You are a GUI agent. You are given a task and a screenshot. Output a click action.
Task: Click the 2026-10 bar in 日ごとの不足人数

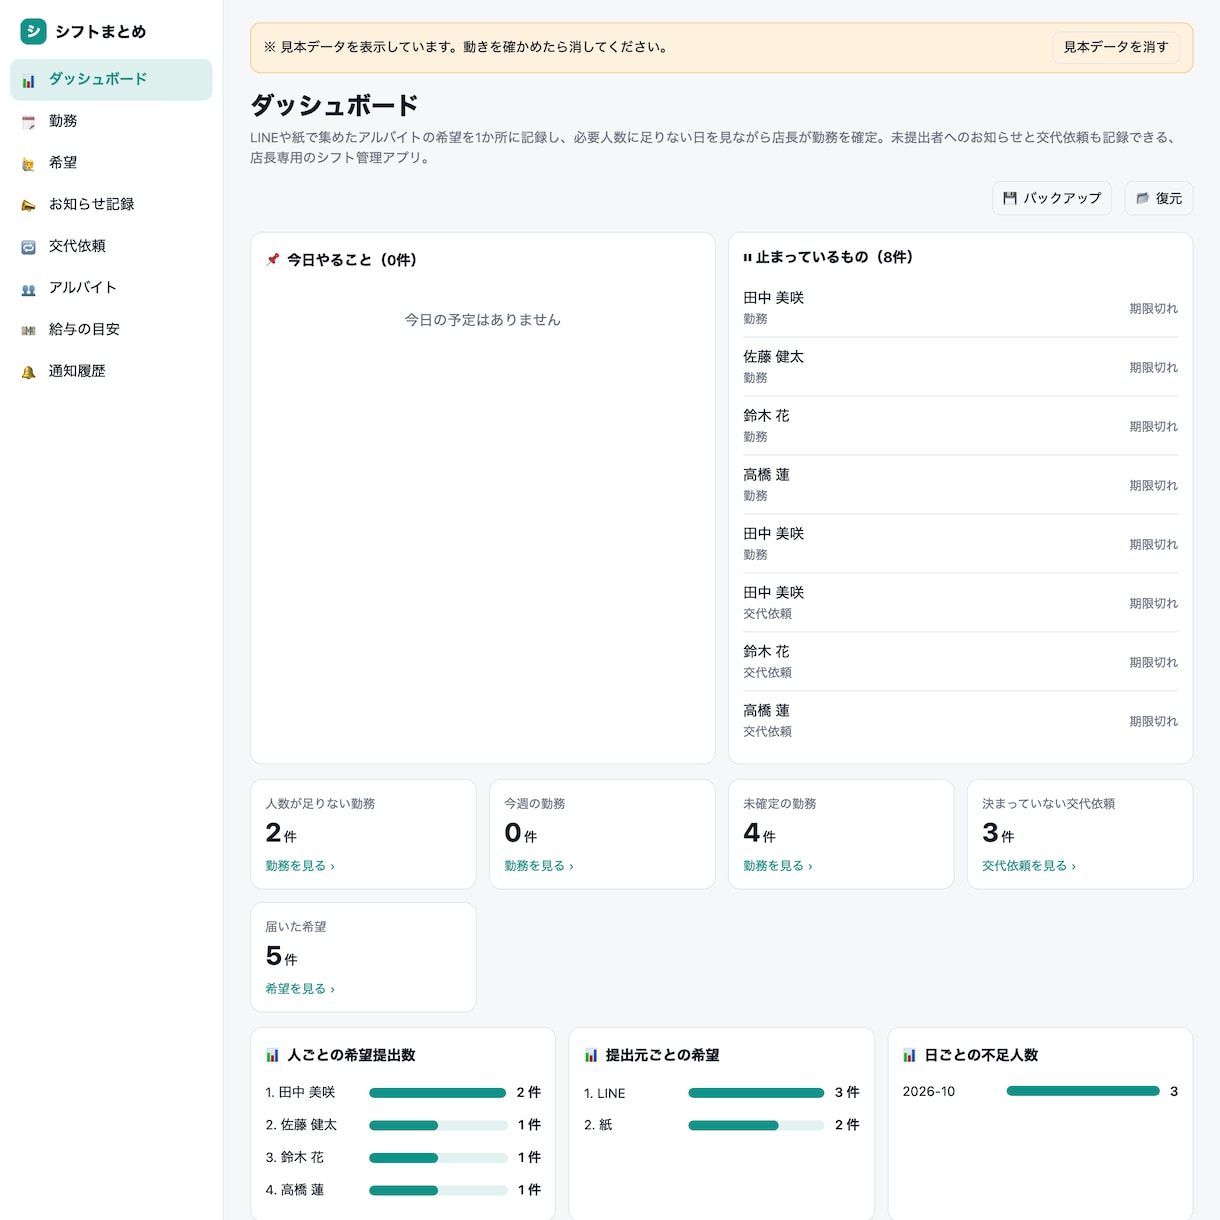coord(1083,1091)
